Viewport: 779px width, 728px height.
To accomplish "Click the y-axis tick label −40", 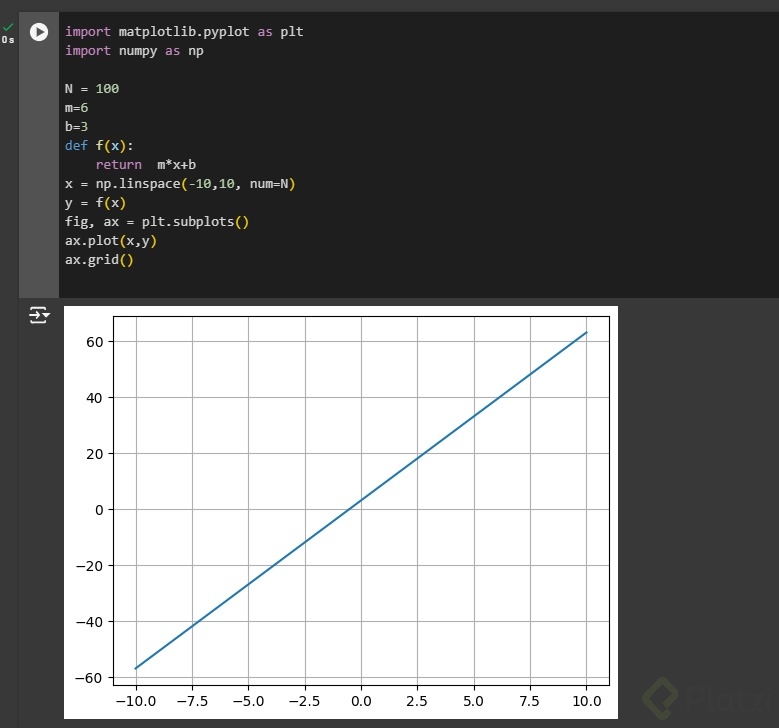I will (89, 622).
